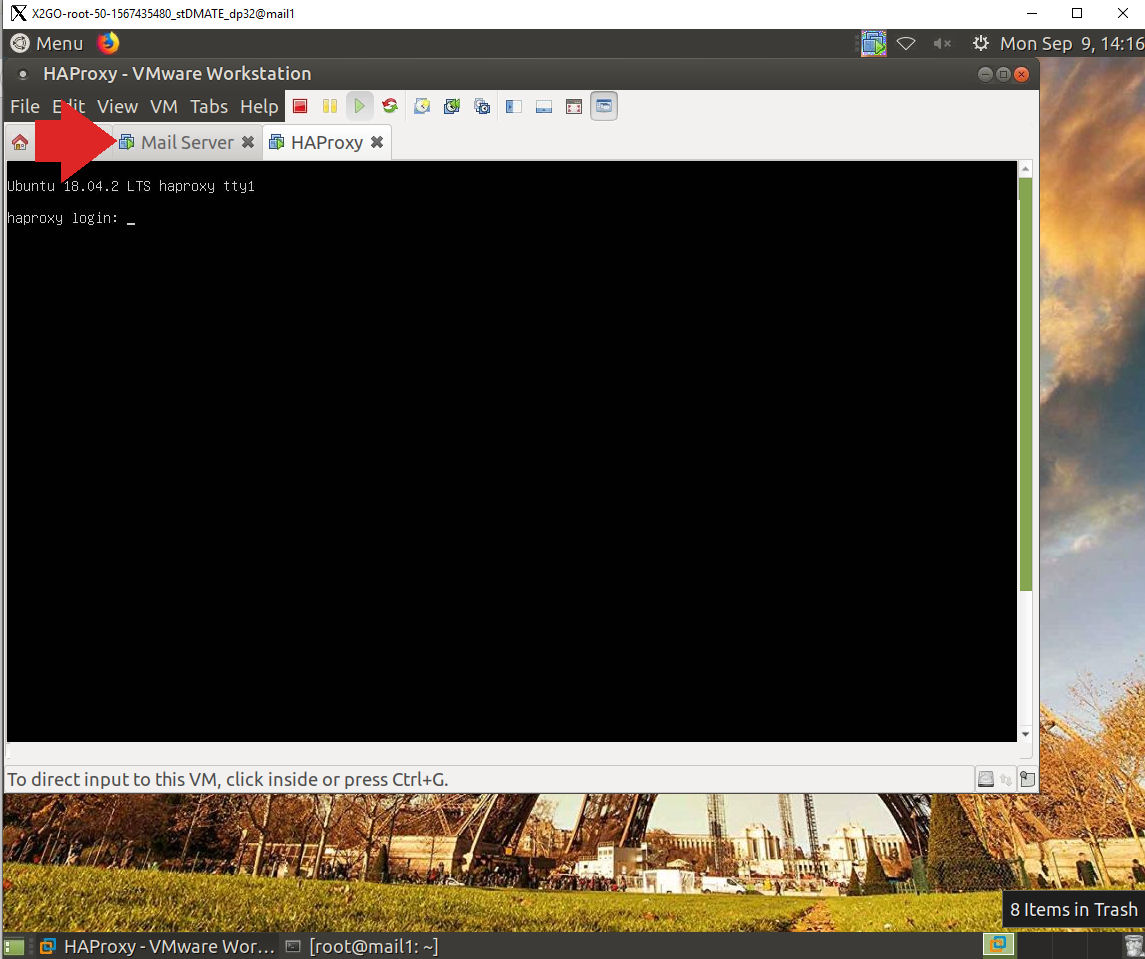
Task: Suspend the virtual machine with pause icon
Action: pos(330,106)
